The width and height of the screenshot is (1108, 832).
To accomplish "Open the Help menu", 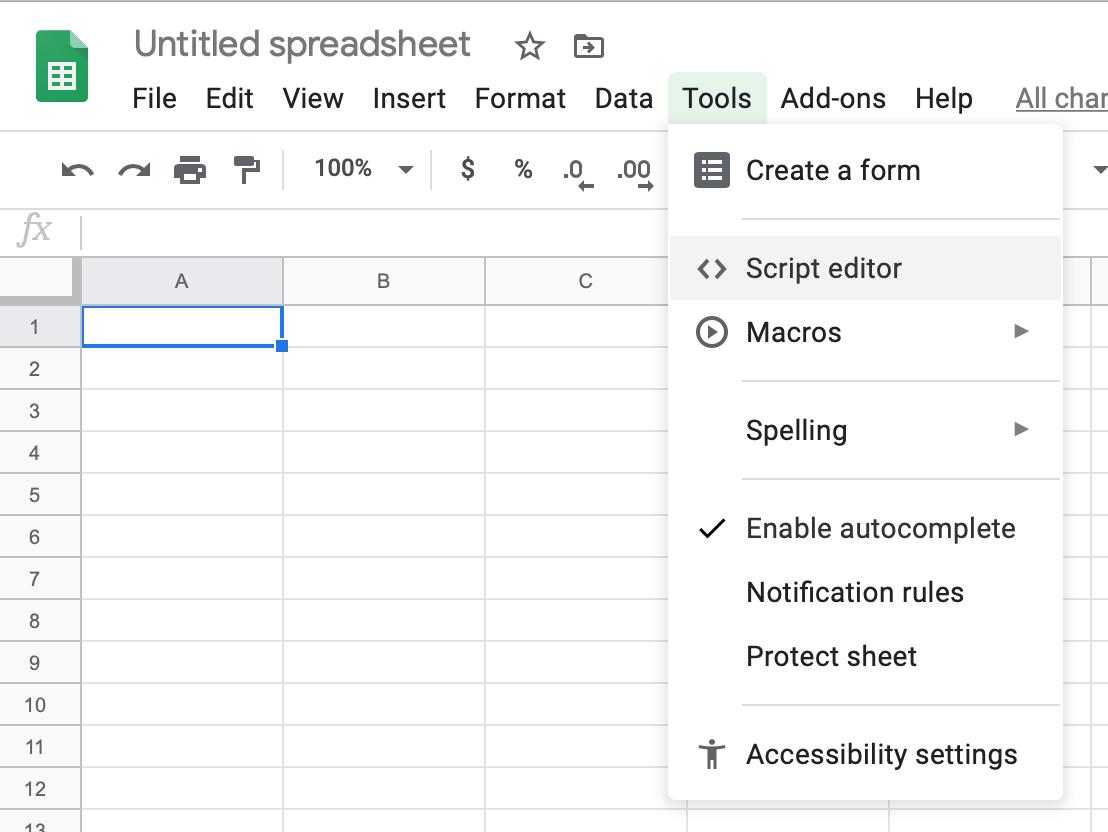I will tap(944, 98).
